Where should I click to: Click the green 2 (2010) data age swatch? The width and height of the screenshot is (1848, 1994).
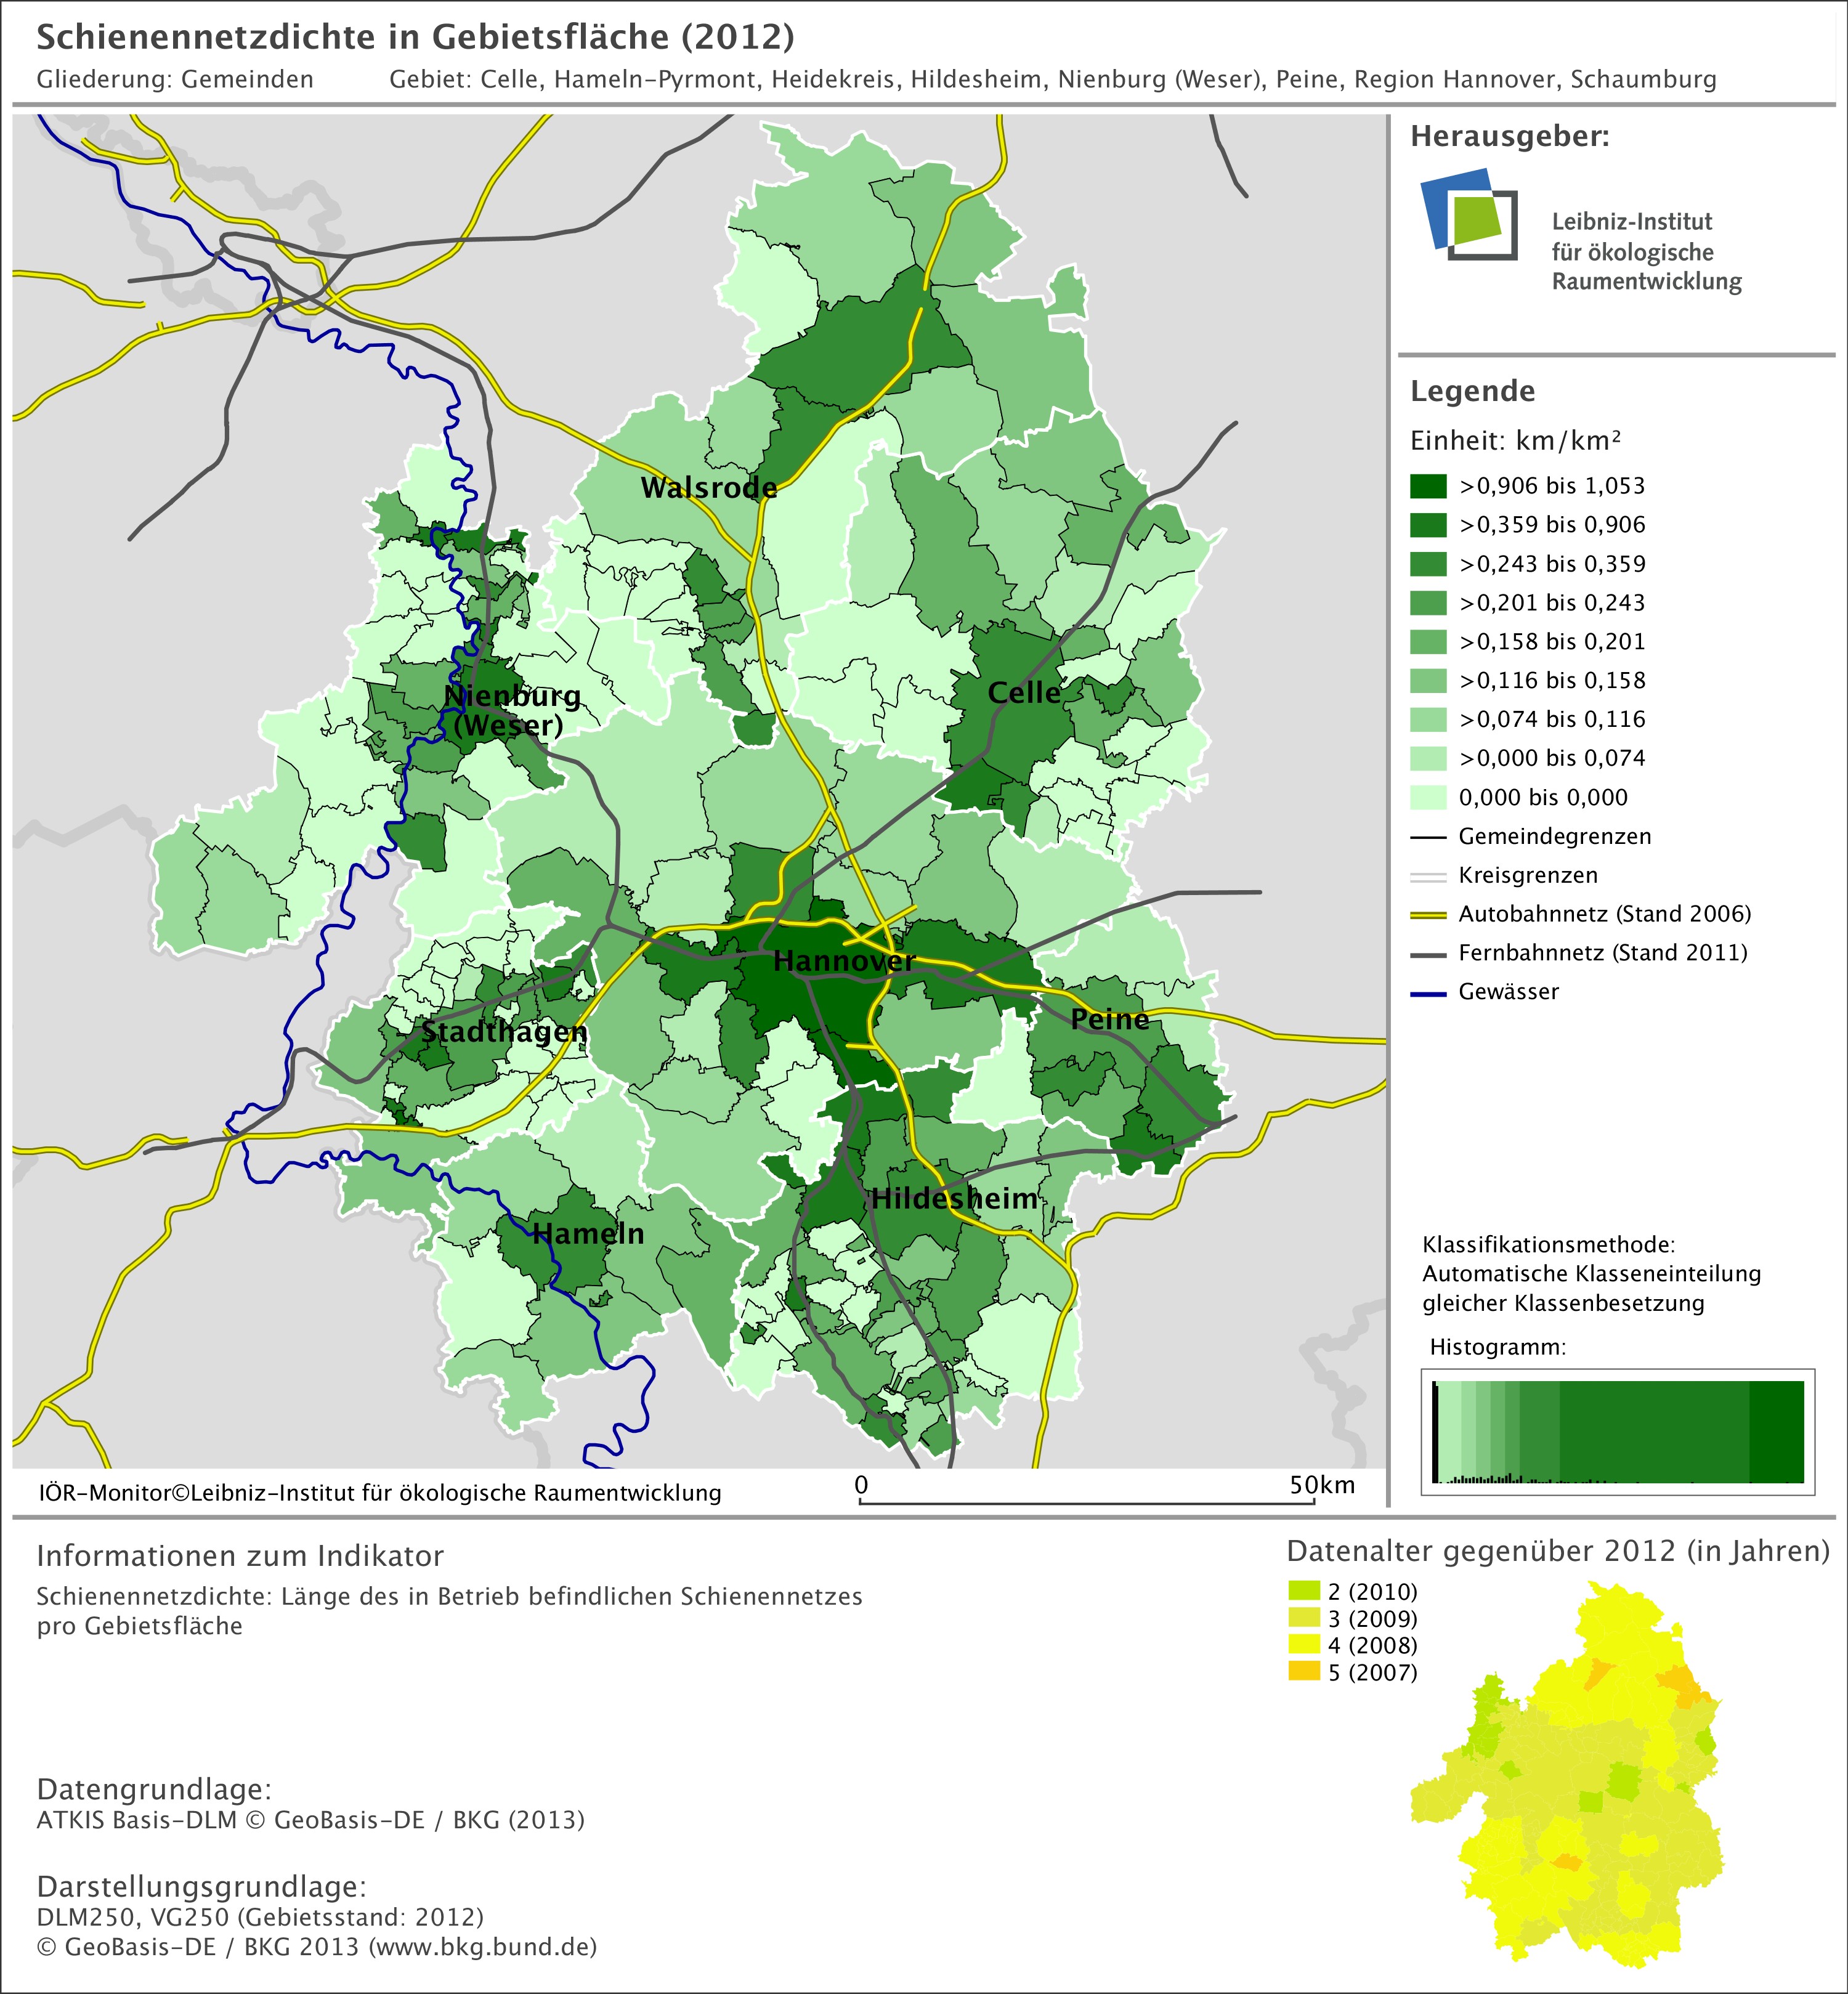[1304, 1591]
